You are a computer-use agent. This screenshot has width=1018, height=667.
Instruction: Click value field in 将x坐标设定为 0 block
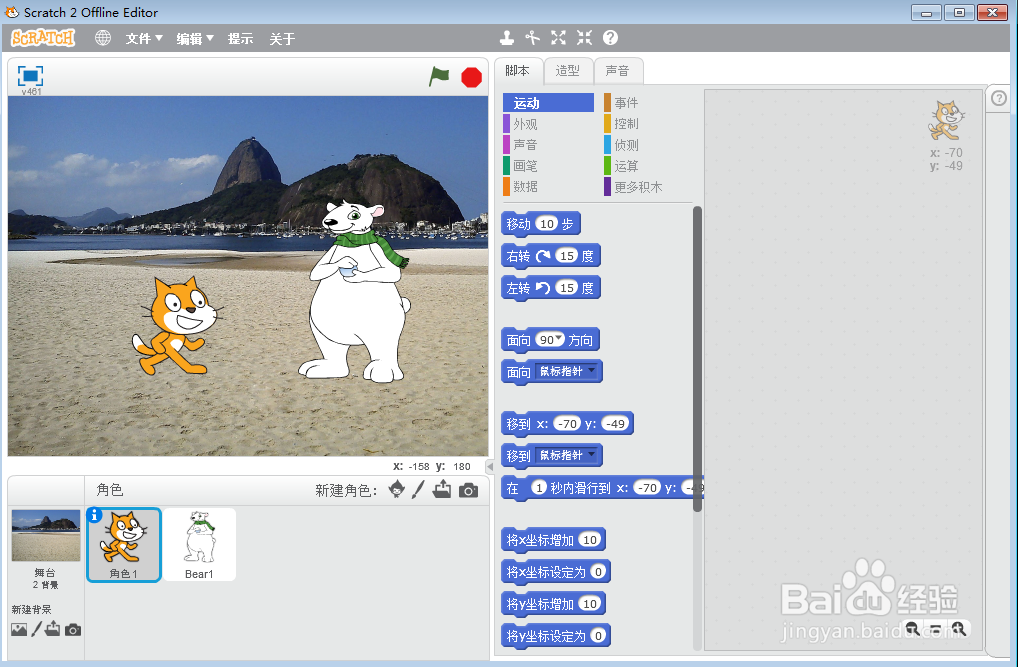tap(599, 571)
